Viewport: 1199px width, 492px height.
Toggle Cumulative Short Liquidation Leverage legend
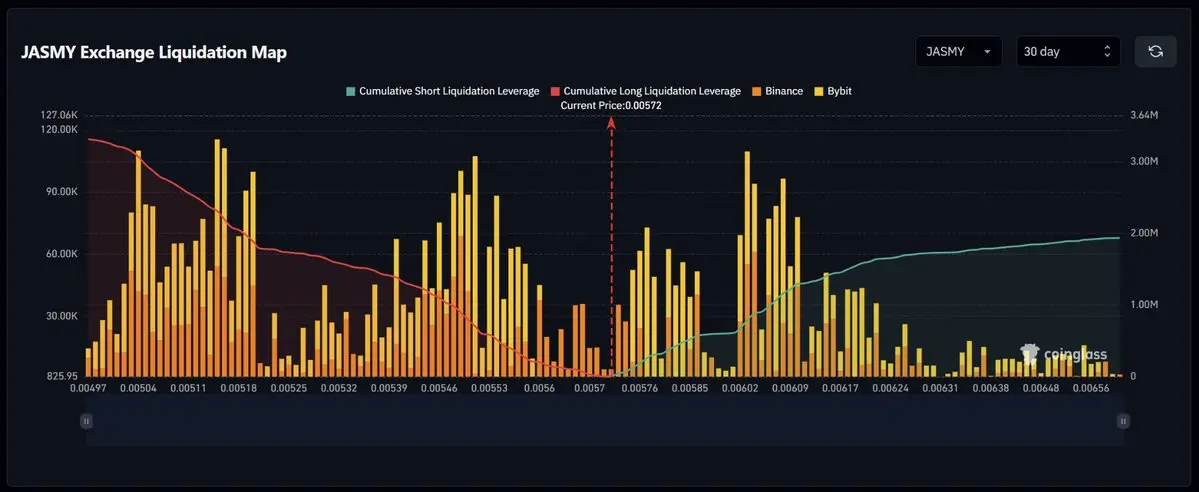(x=443, y=91)
